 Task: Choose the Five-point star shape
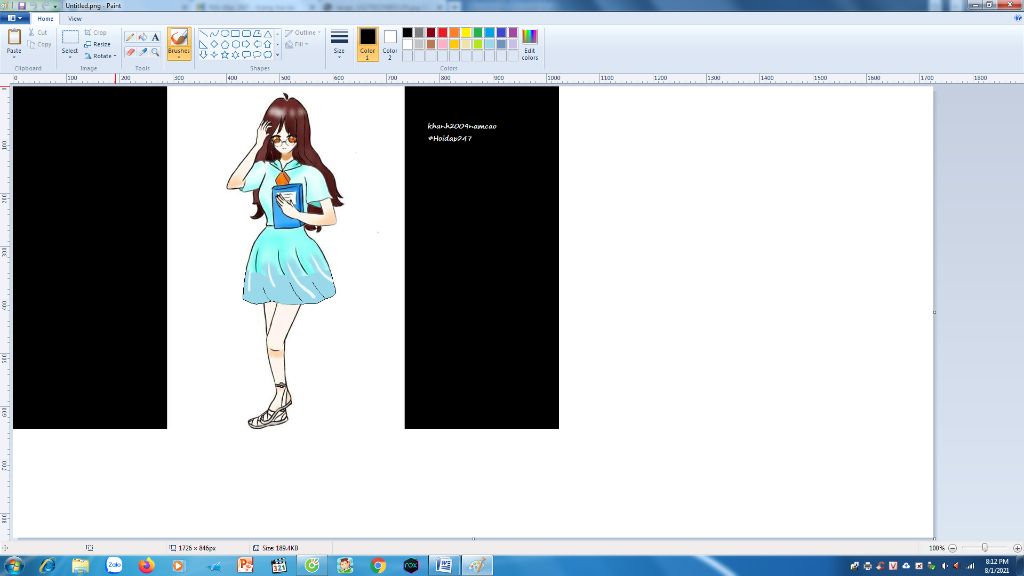point(225,55)
